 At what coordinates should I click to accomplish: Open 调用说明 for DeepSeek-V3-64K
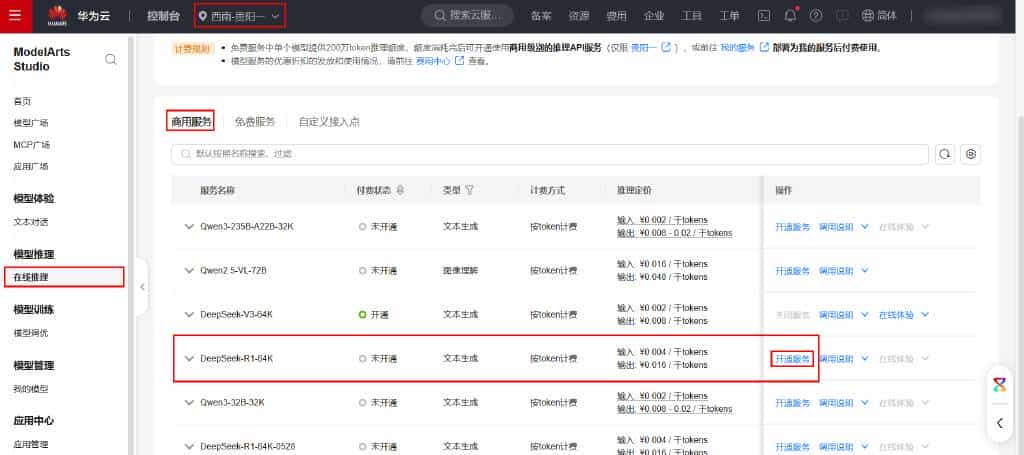point(837,315)
